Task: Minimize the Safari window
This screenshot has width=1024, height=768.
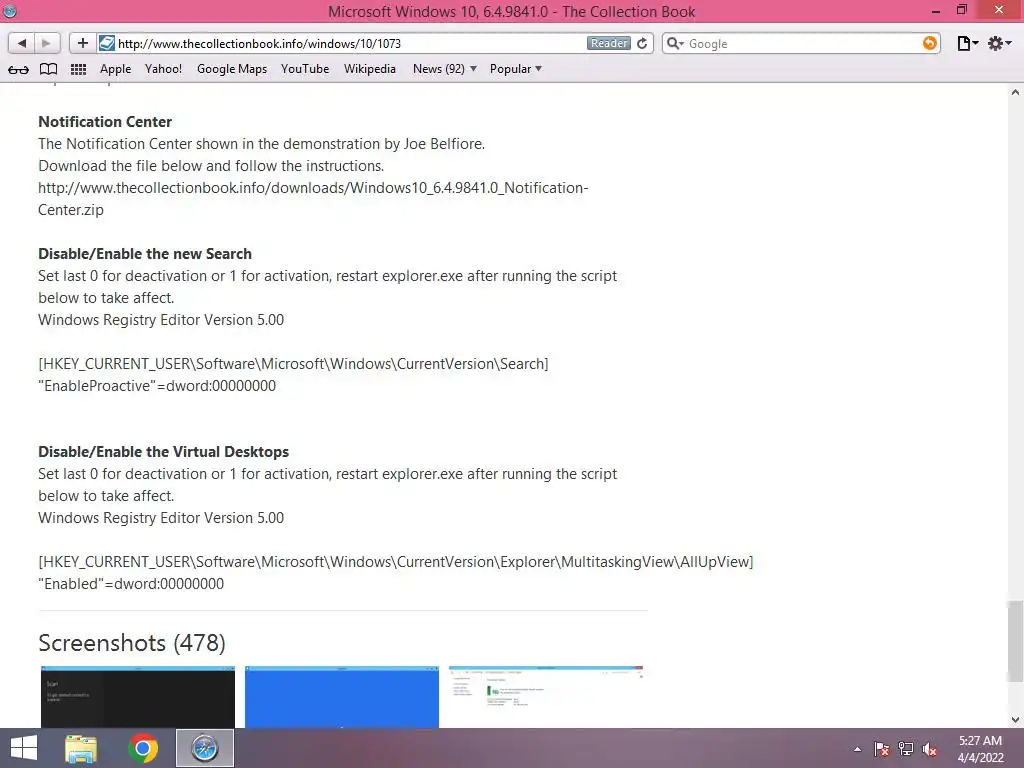Action: 935,11
